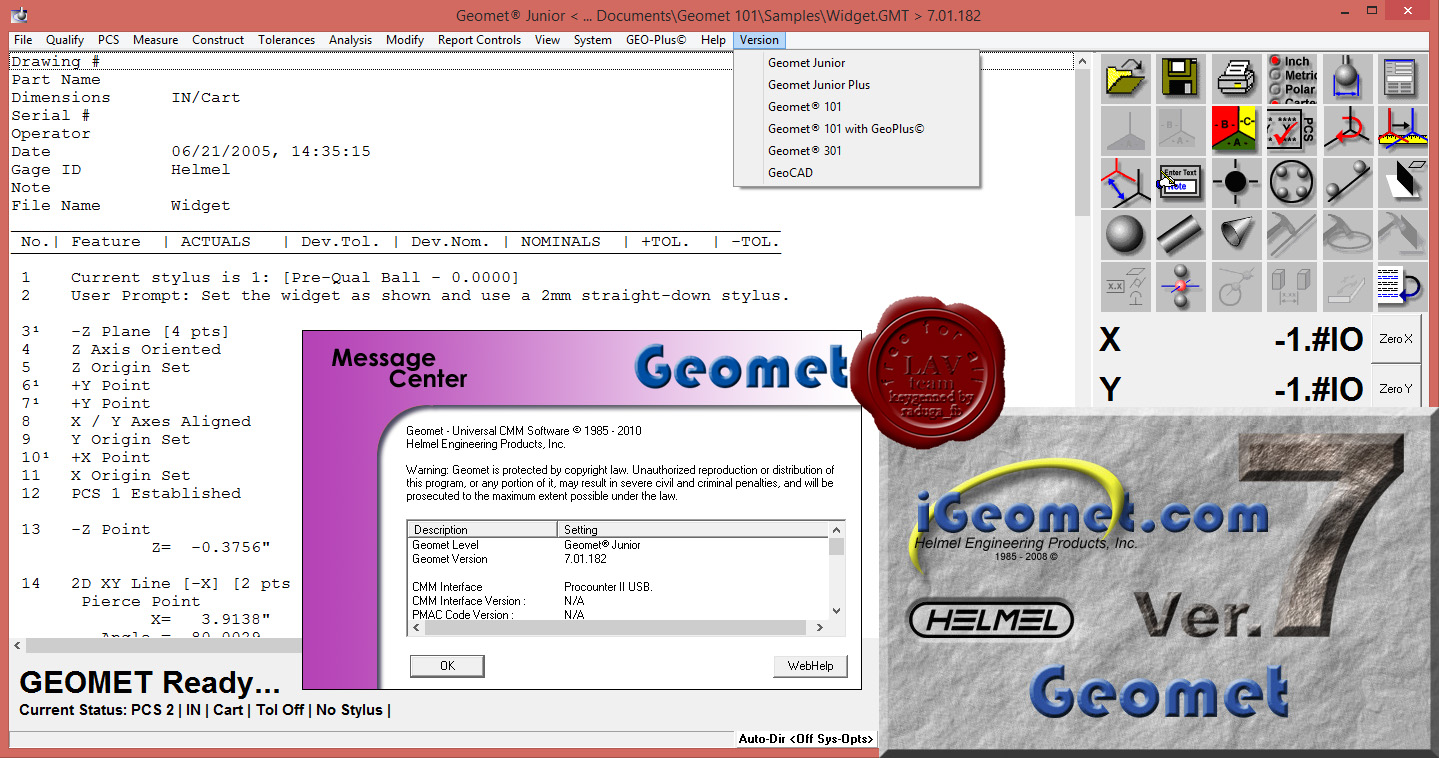Click the PCS checkmark icon
Screen dimensions: 1439x758
(x=1291, y=129)
